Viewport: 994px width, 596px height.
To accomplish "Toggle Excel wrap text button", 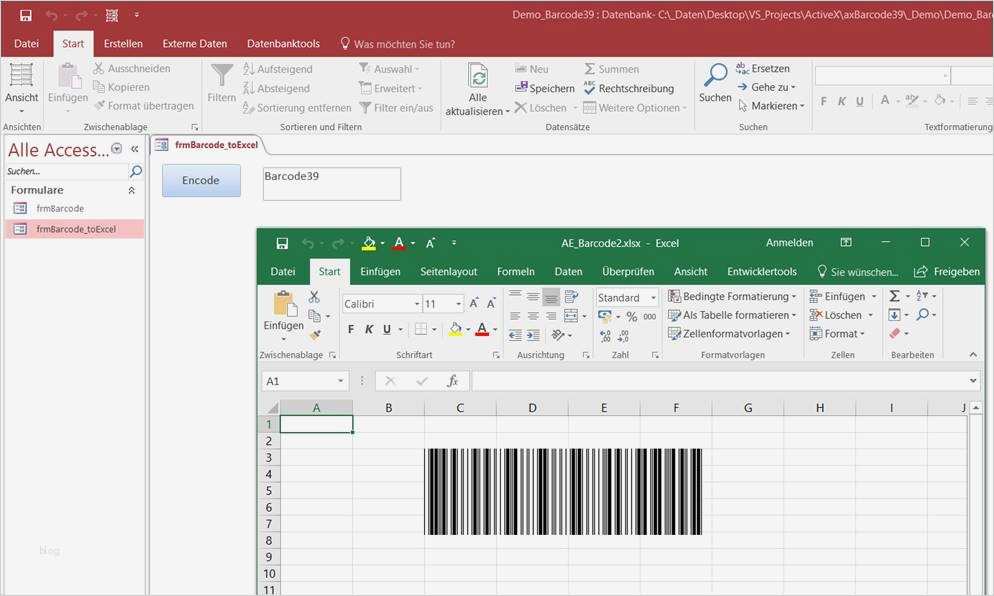I will pyautogui.click(x=571, y=296).
